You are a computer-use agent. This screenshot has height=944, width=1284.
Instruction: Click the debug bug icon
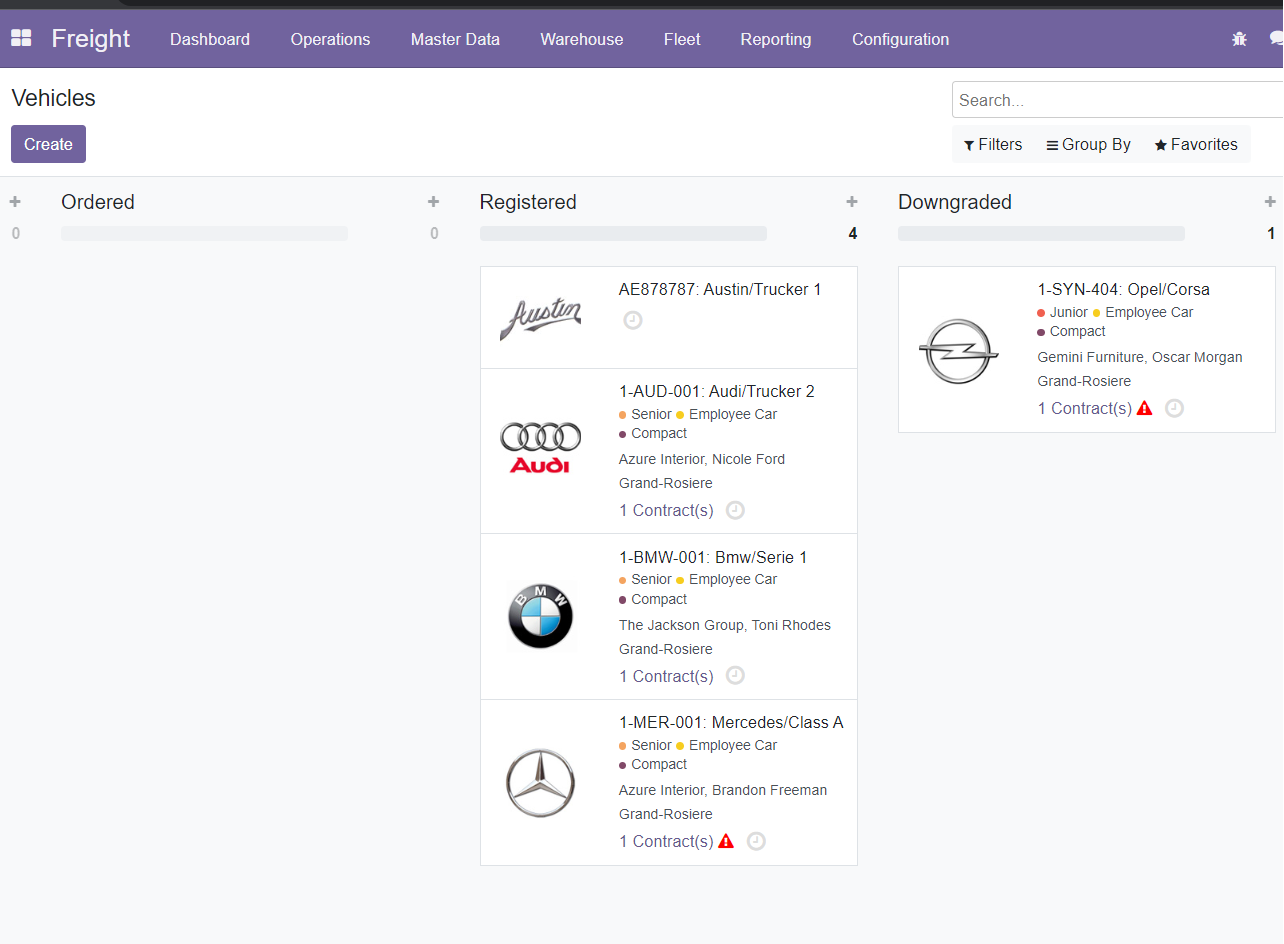(1239, 39)
